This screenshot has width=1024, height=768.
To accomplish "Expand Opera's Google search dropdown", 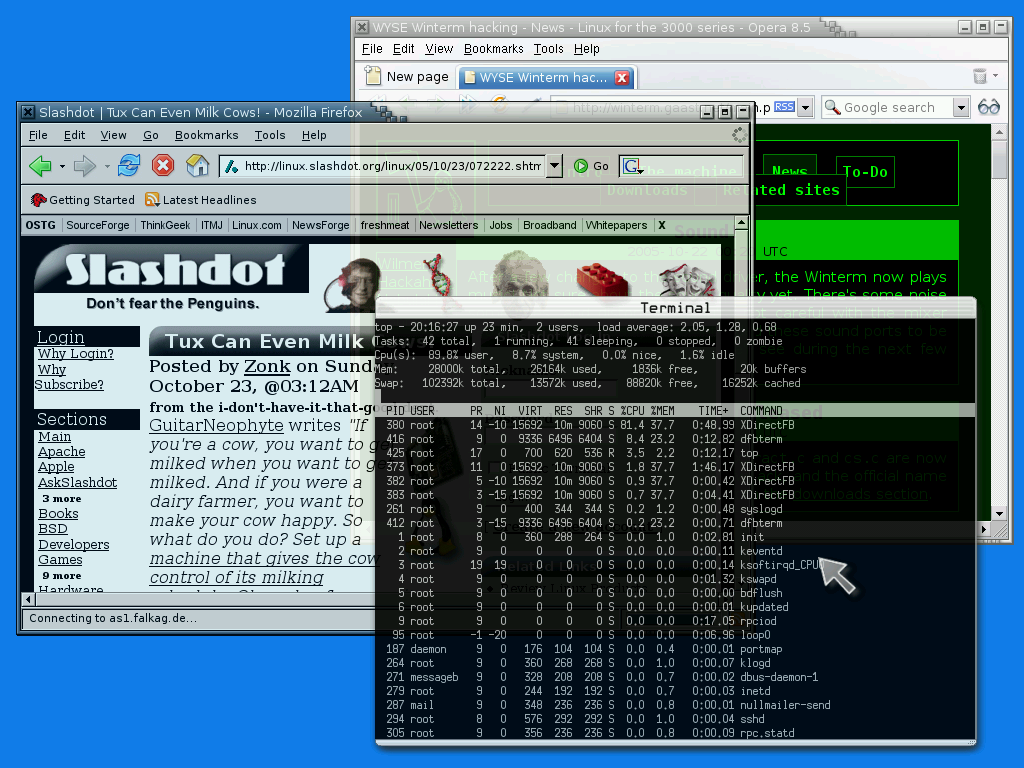I will point(961,107).
